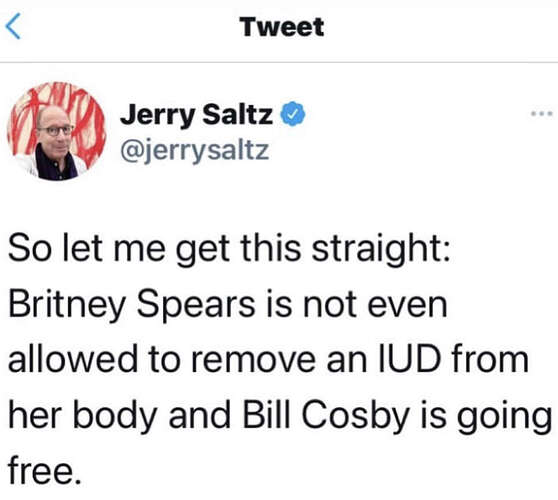
Task: Click the final word 'free.' in tweet
Action: (44, 470)
